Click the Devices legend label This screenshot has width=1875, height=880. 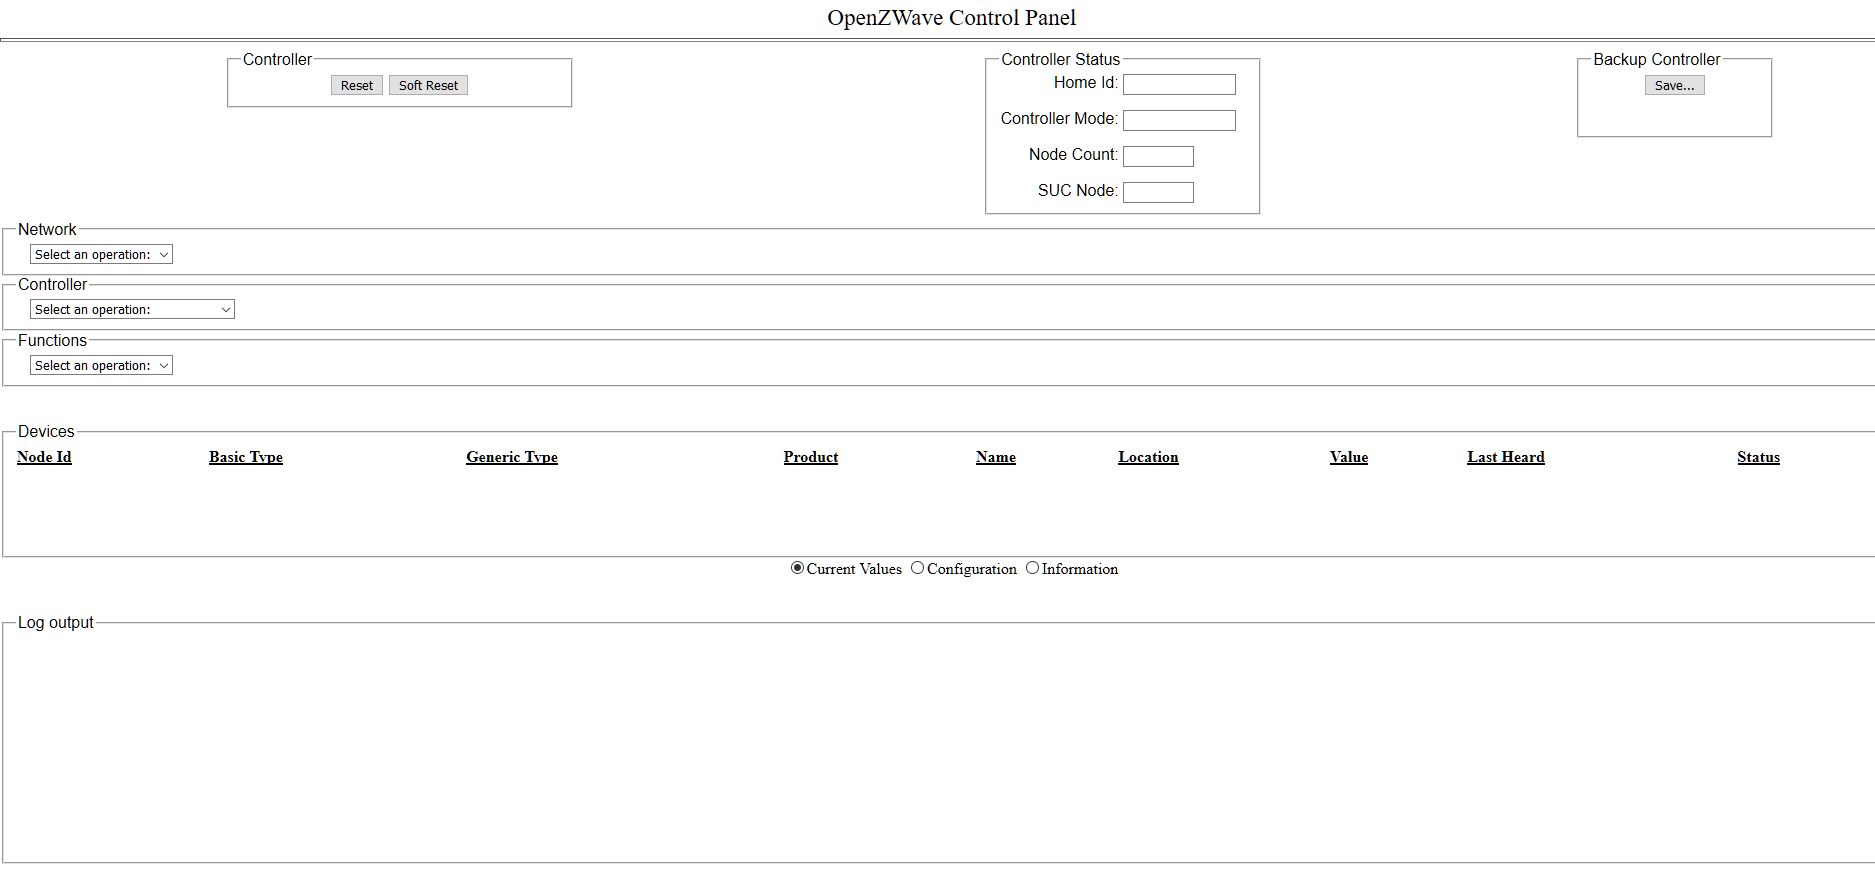46,431
